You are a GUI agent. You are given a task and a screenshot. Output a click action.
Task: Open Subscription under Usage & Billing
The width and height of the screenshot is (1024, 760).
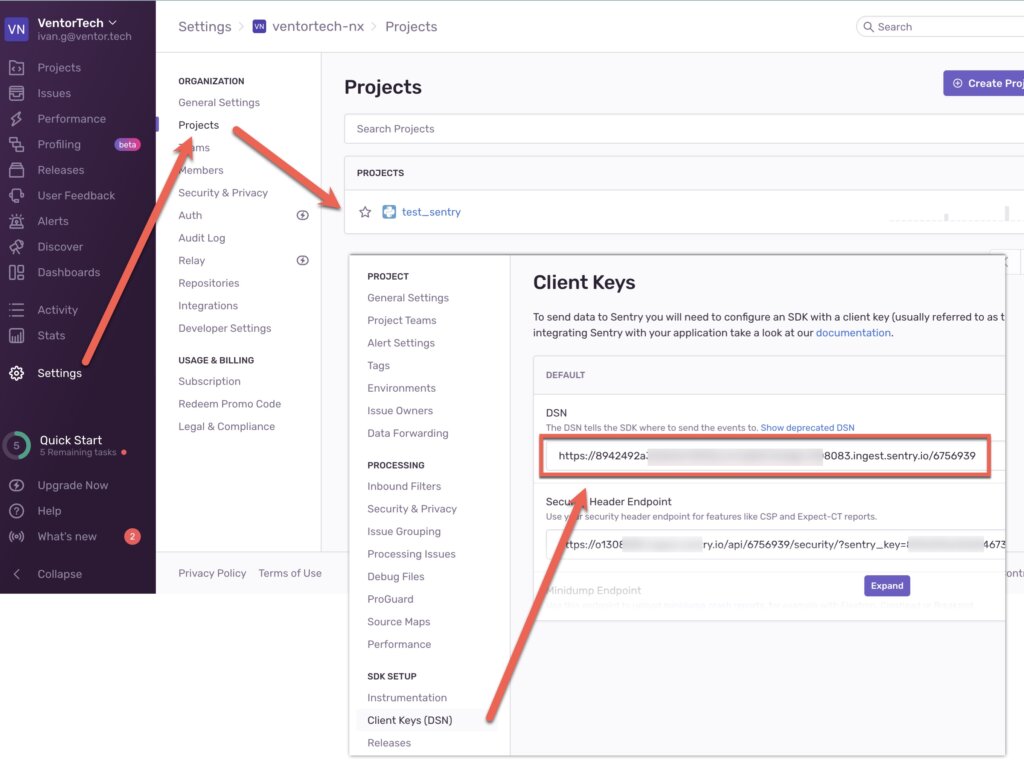coord(209,381)
